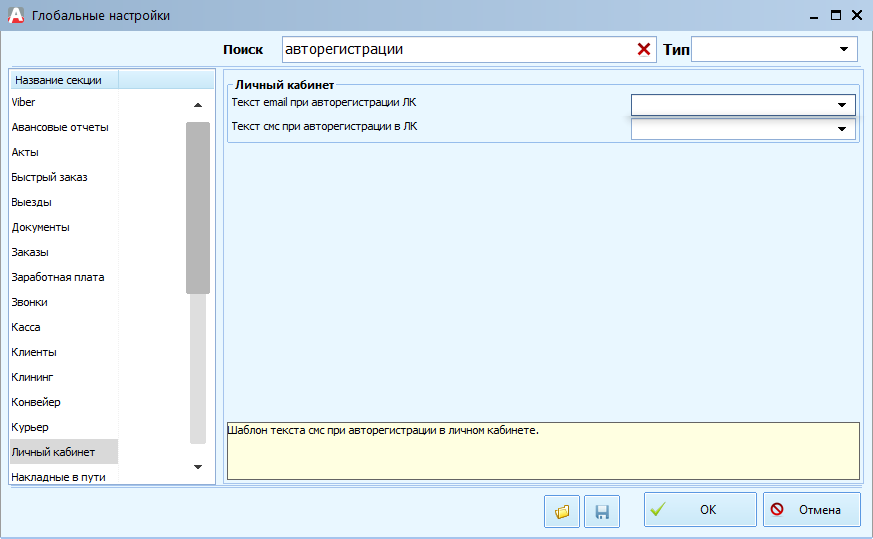Select Клининг section
Image resolution: width=873 pixels, height=539 pixels.
pos(64,377)
